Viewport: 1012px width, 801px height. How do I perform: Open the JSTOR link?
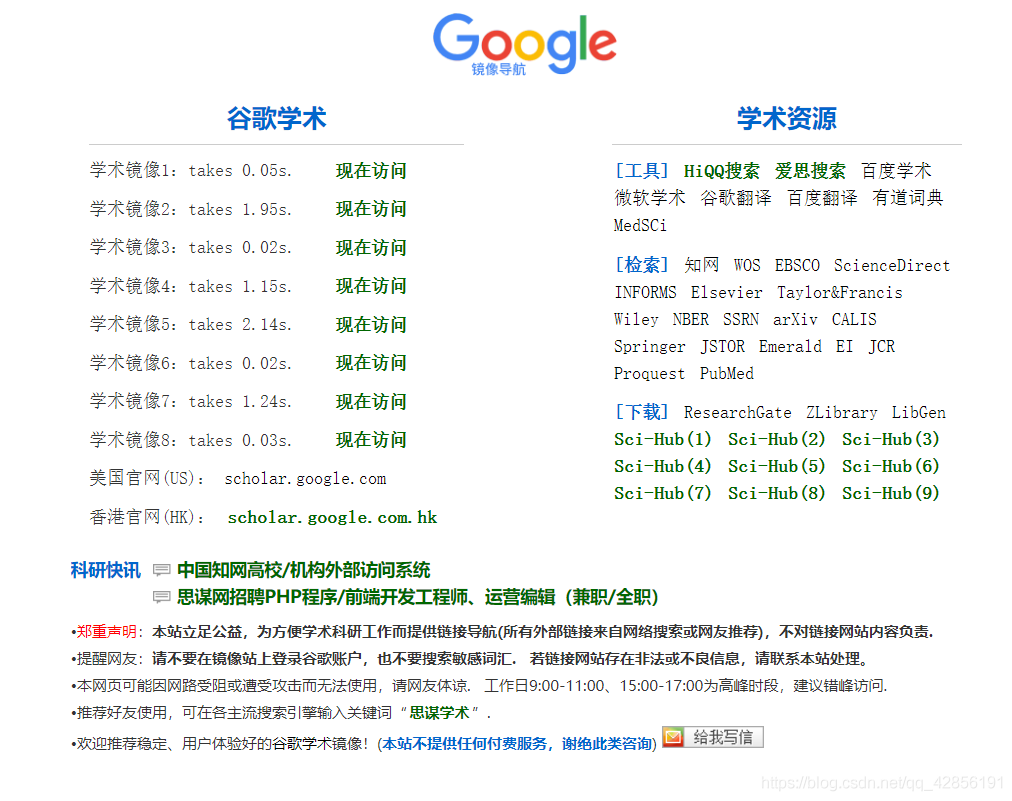point(723,347)
